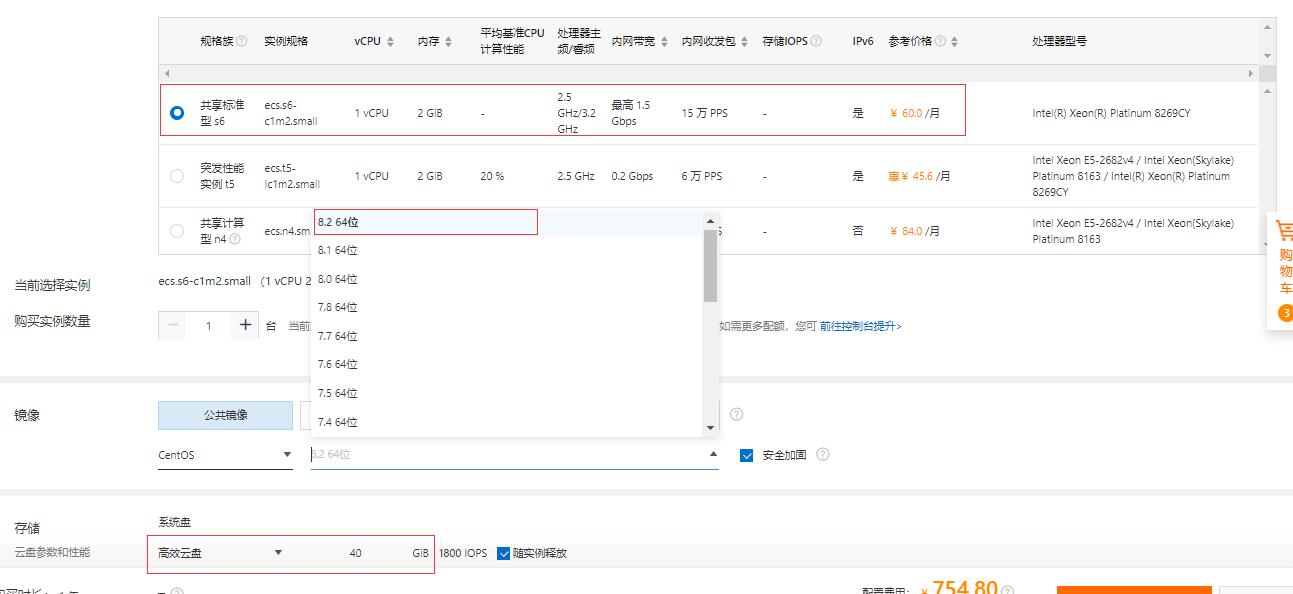Collapse the image version dropdown arrow
Image resolution: width=1293 pixels, height=594 pixels.
(x=713, y=454)
